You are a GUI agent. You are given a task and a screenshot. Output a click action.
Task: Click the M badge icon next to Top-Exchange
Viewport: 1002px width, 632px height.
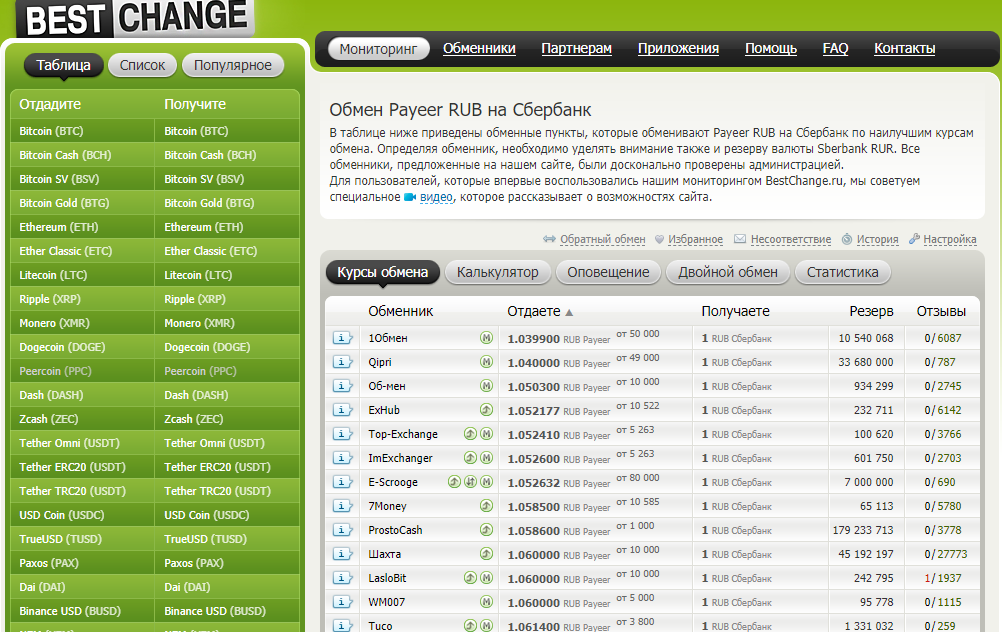tap(486, 434)
